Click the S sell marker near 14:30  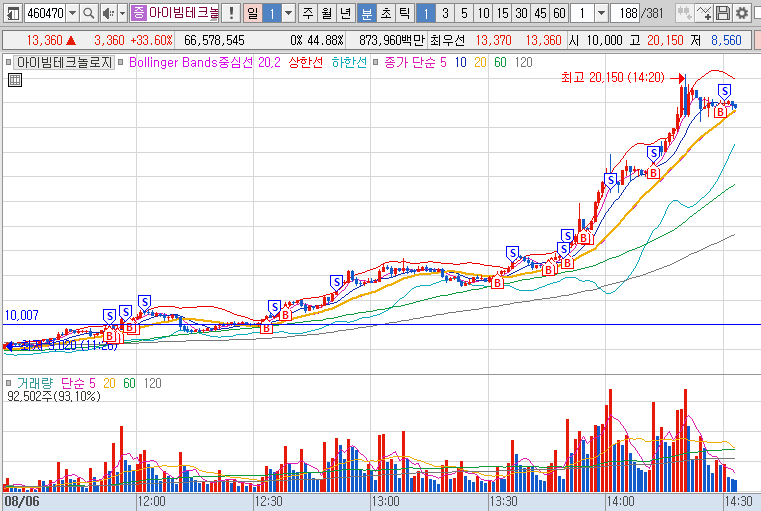point(725,91)
